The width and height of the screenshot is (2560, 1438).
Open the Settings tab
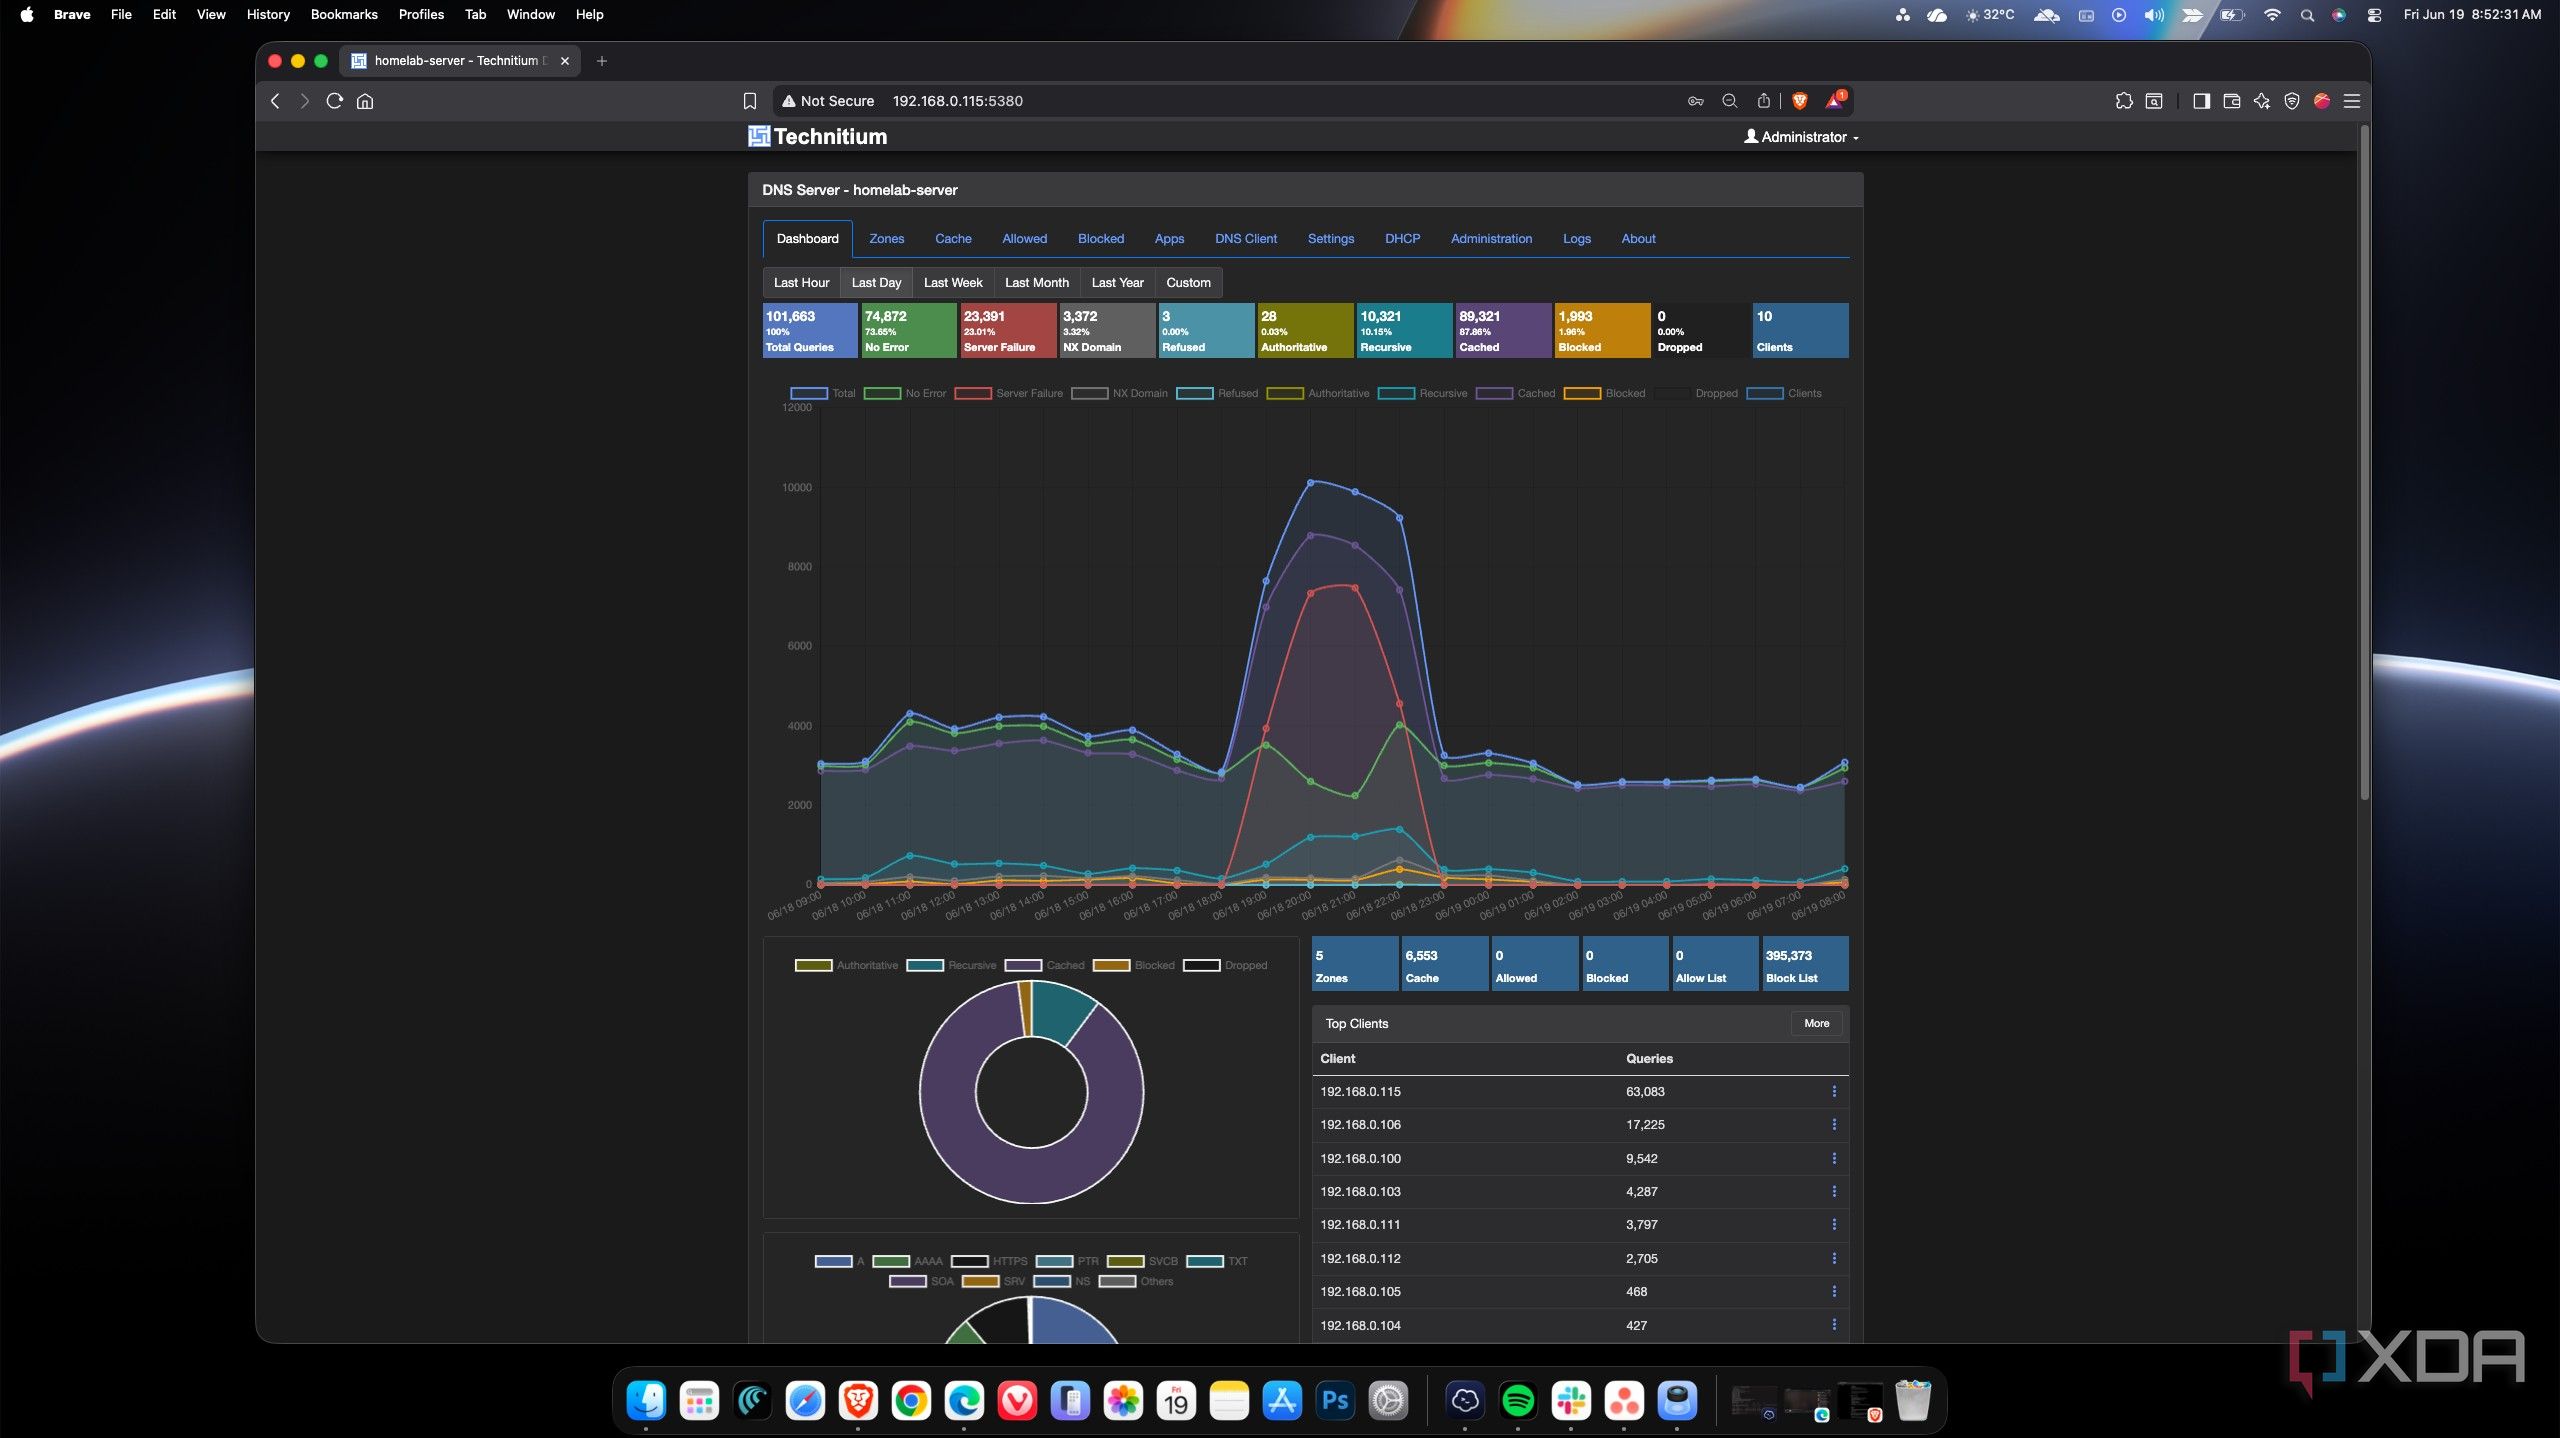pos(1331,239)
